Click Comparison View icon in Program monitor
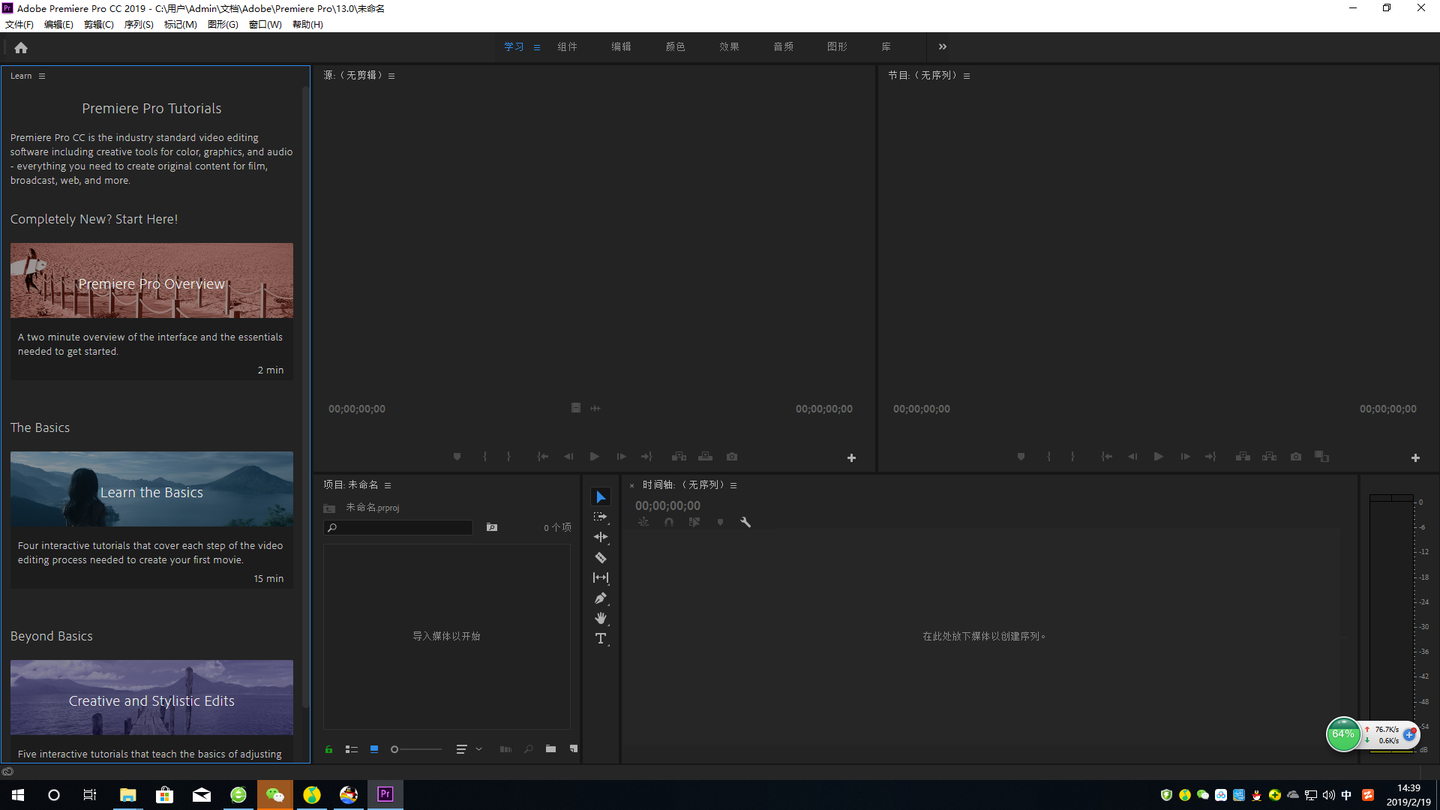1440x810 pixels. pos(1322,457)
